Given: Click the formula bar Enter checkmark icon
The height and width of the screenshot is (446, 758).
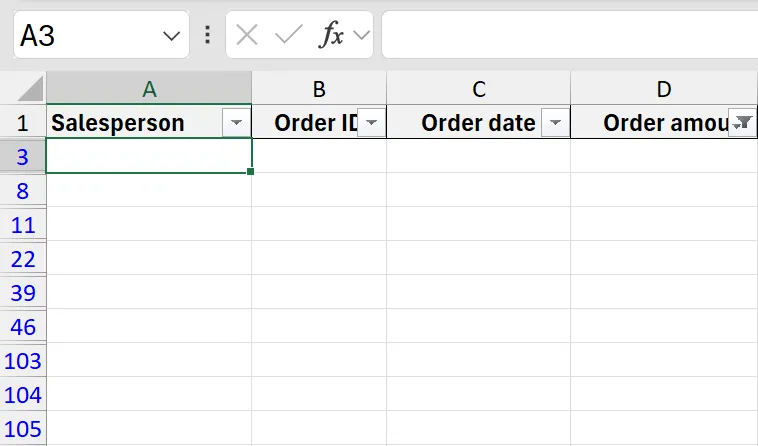Looking at the screenshot, I should point(288,36).
